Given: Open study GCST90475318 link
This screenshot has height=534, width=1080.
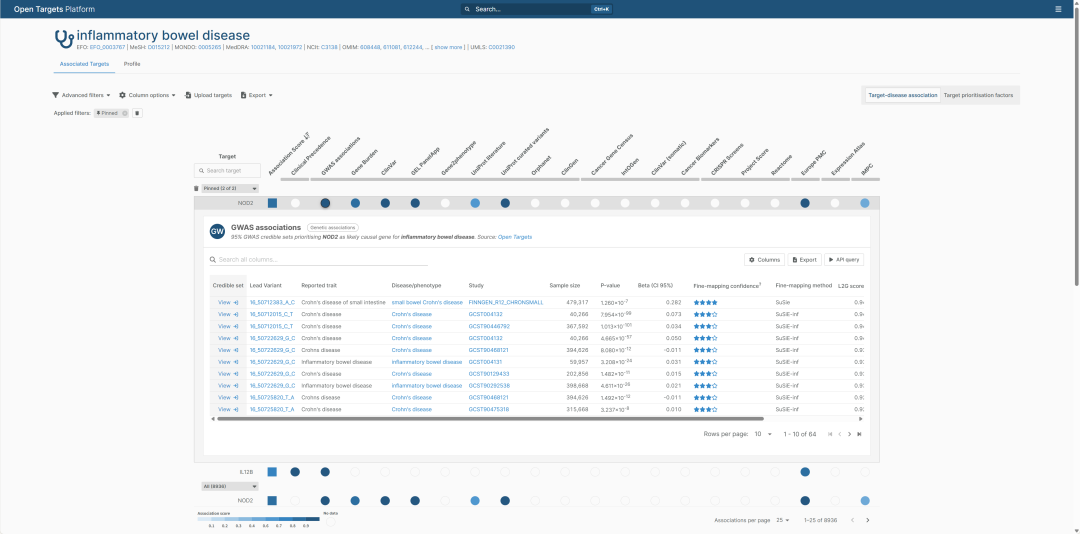Looking at the screenshot, I should [489, 409].
